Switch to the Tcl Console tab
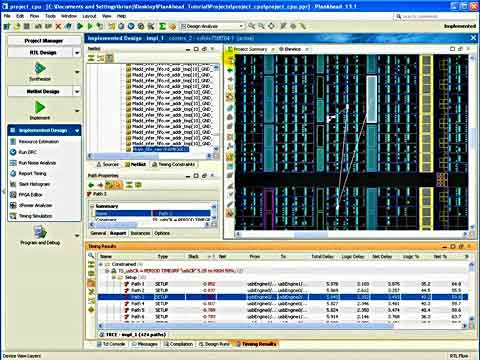 point(111,344)
